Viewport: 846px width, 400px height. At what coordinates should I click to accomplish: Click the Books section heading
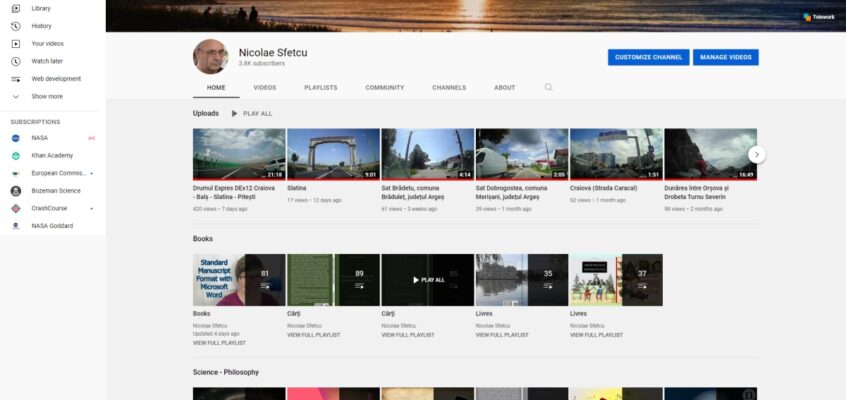(x=203, y=239)
